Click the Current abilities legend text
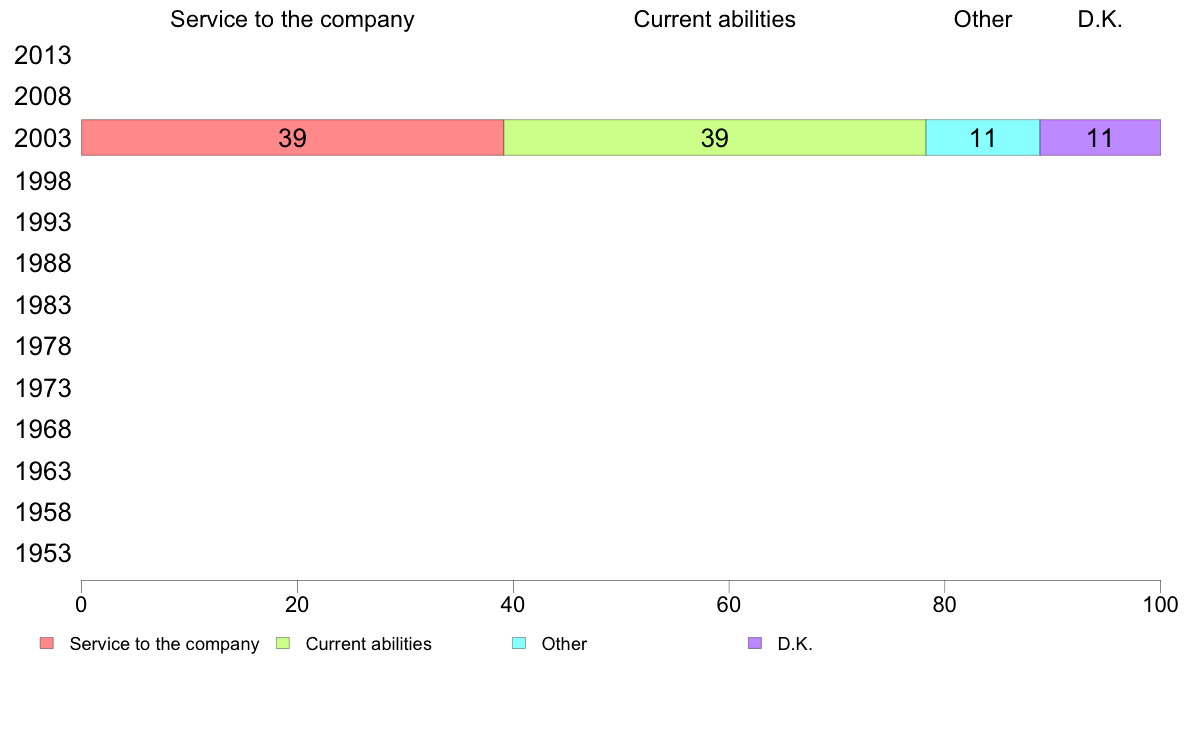Viewport: 1188px width, 736px height. coord(368,644)
